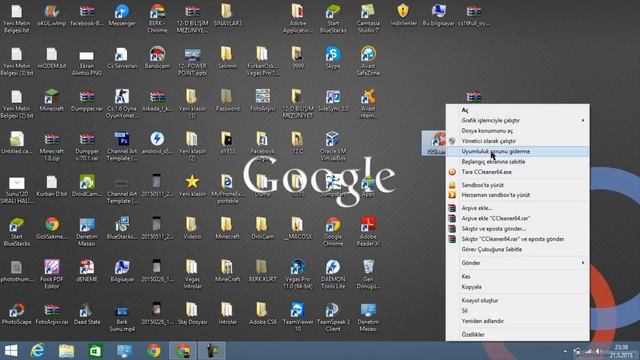
Task: Launch Camtasia Studio 7 shortcut
Action: pyautogui.click(x=368, y=19)
